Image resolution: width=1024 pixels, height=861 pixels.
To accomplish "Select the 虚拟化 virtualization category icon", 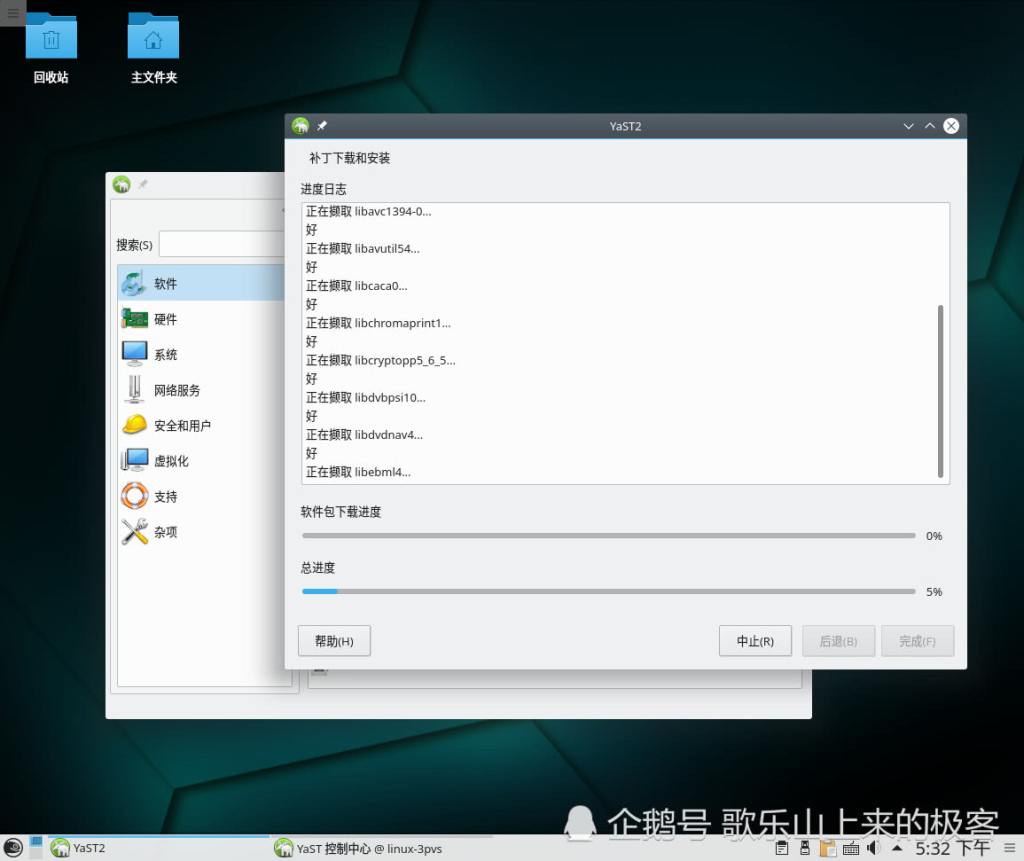I will click(x=135, y=461).
